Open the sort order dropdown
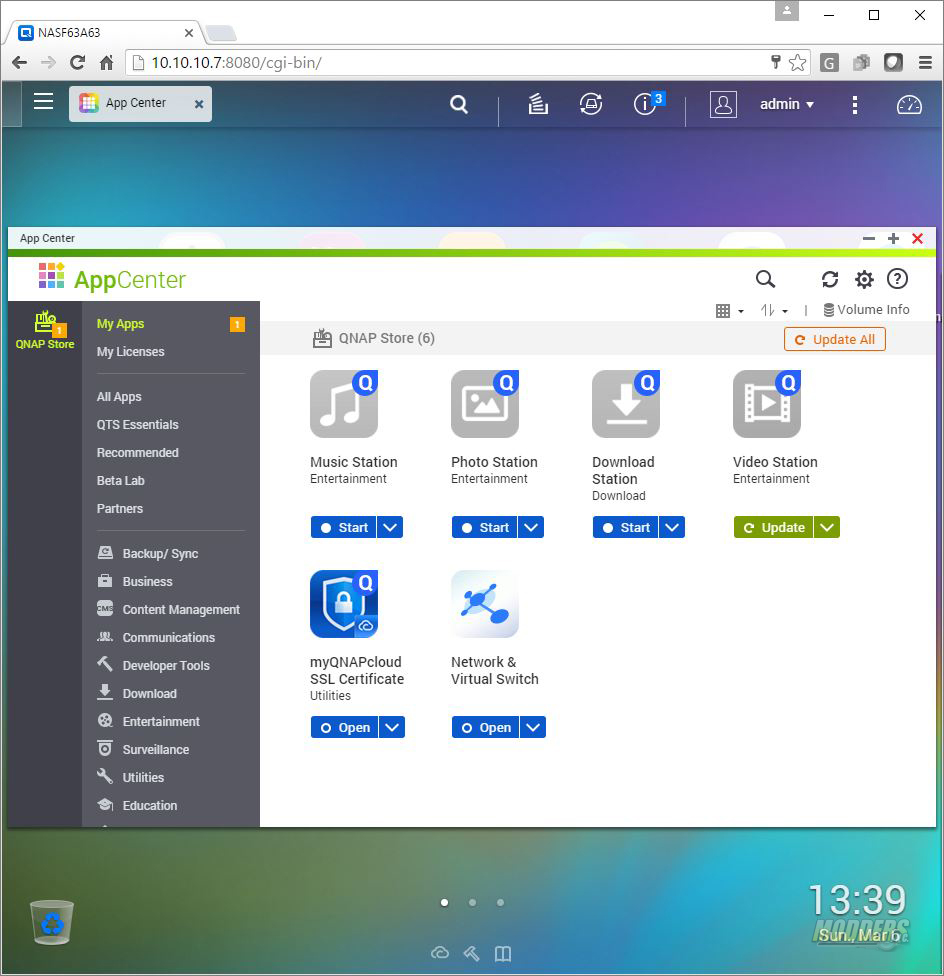 [x=774, y=310]
